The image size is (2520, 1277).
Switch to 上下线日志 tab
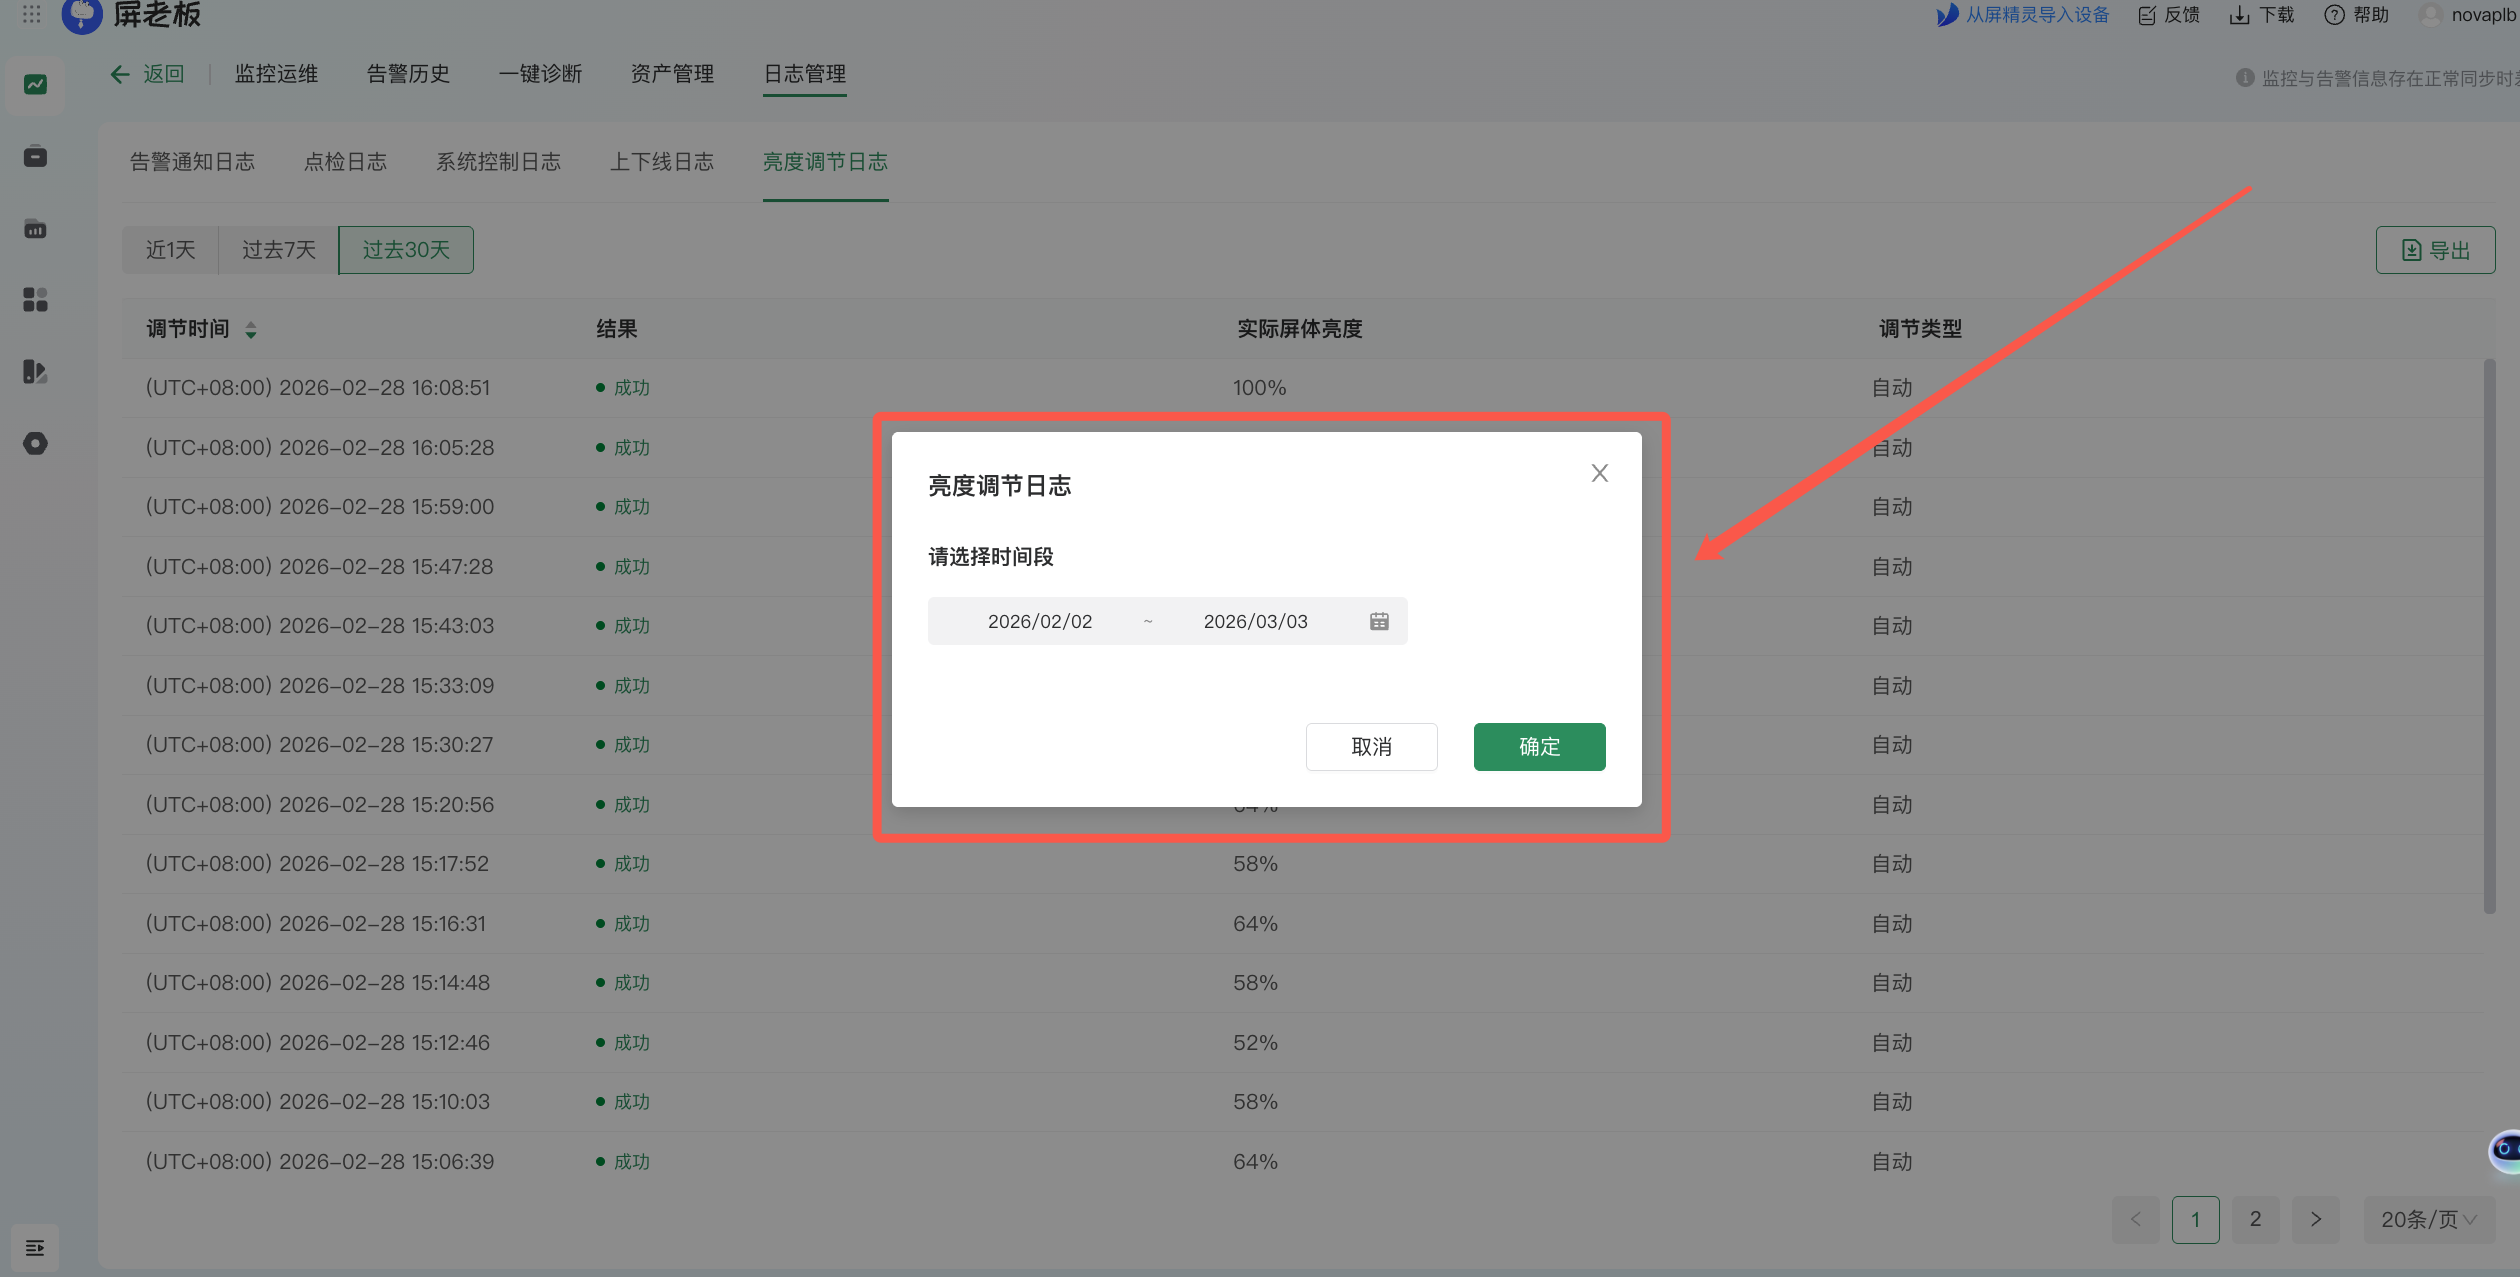click(x=661, y=162)
